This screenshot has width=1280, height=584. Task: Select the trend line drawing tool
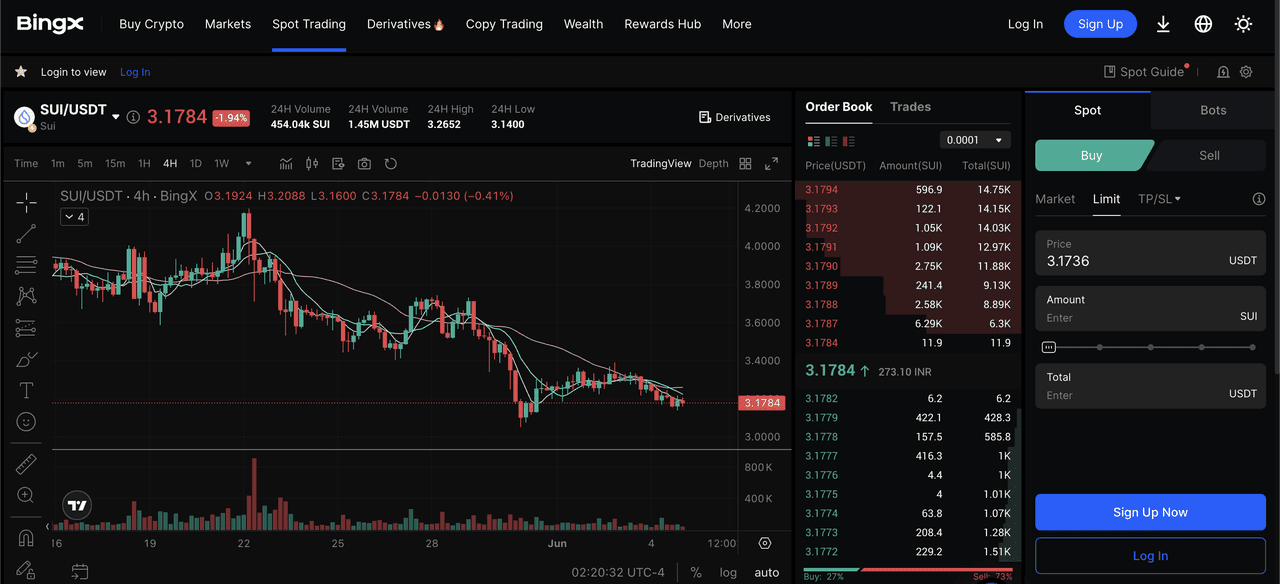click(x=26, y=233)
